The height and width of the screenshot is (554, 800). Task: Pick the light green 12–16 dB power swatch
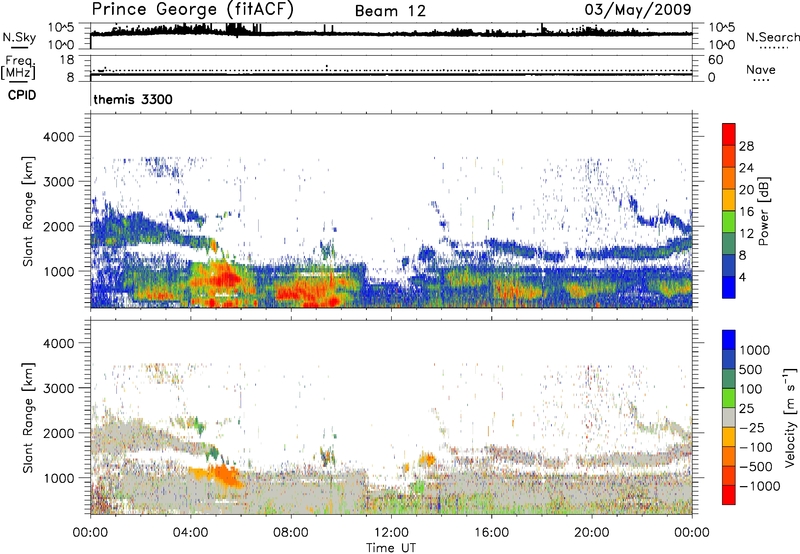(729, 222)
